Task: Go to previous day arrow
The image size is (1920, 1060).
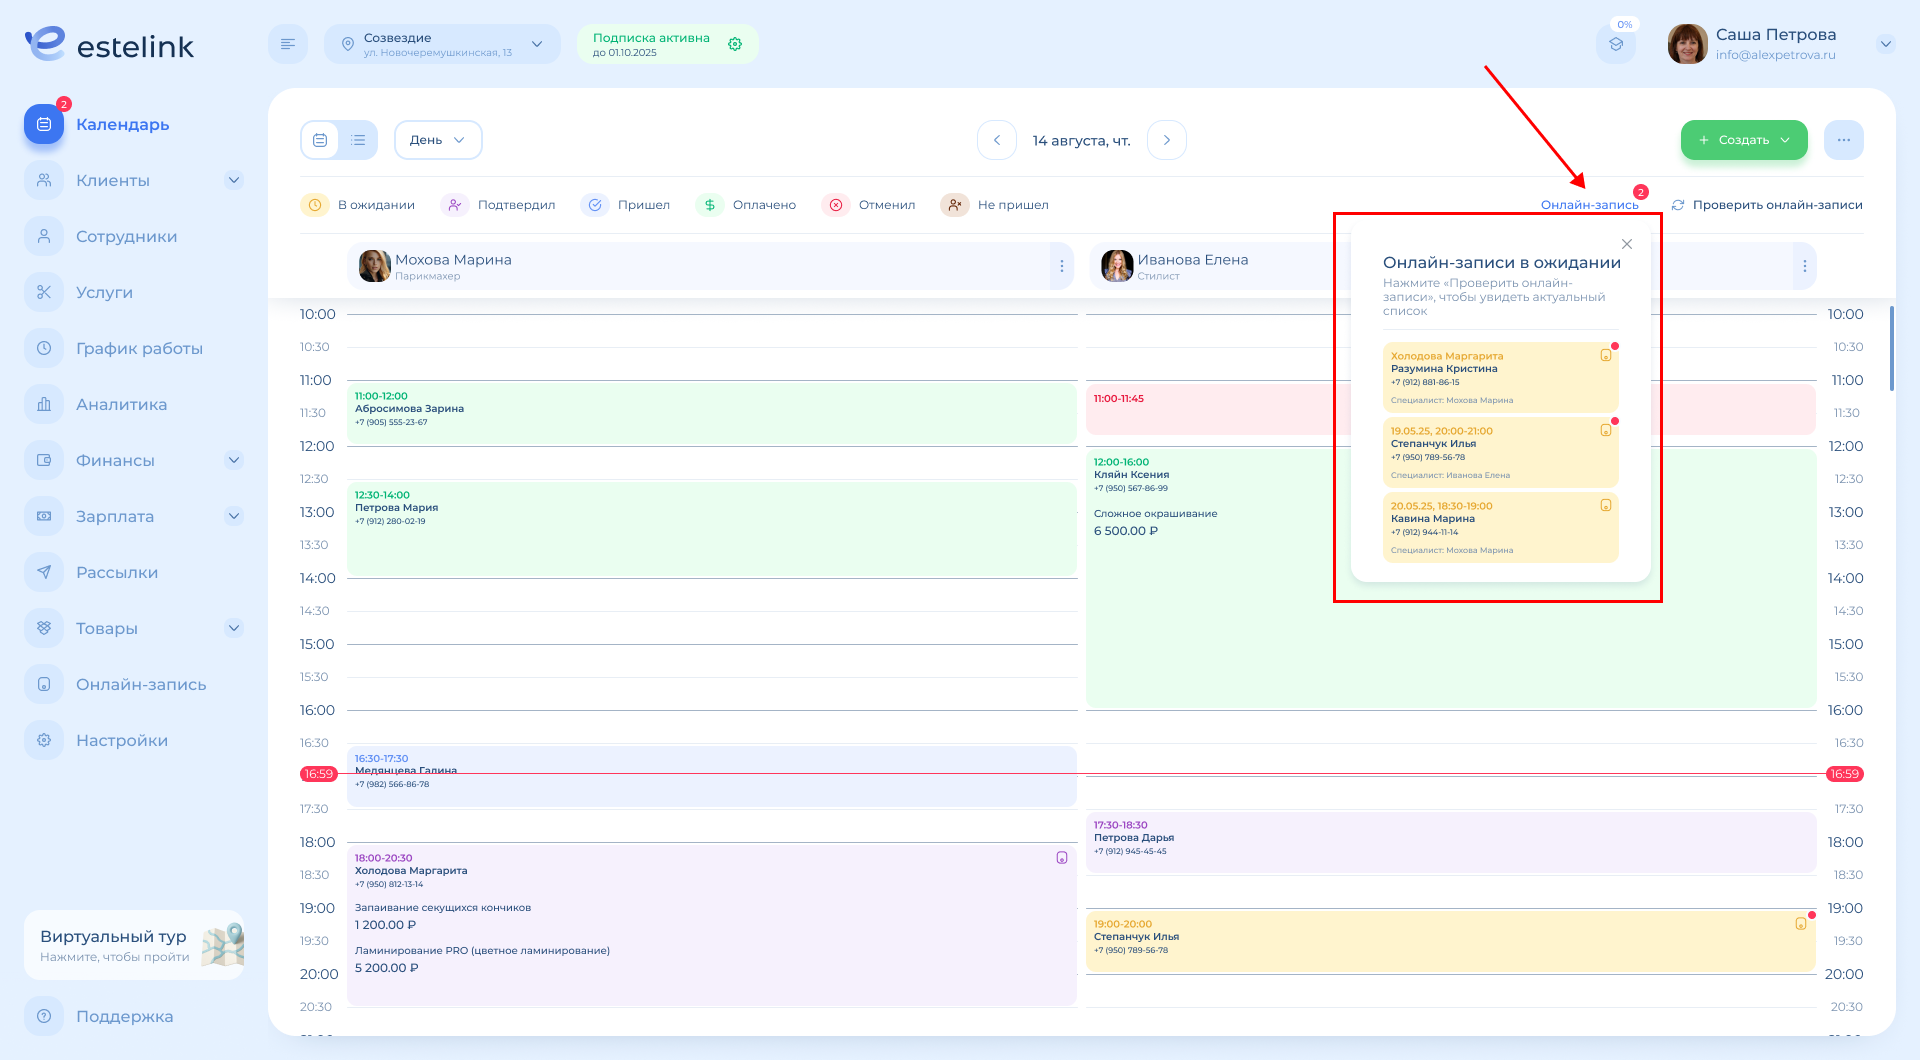Action: 997,140
